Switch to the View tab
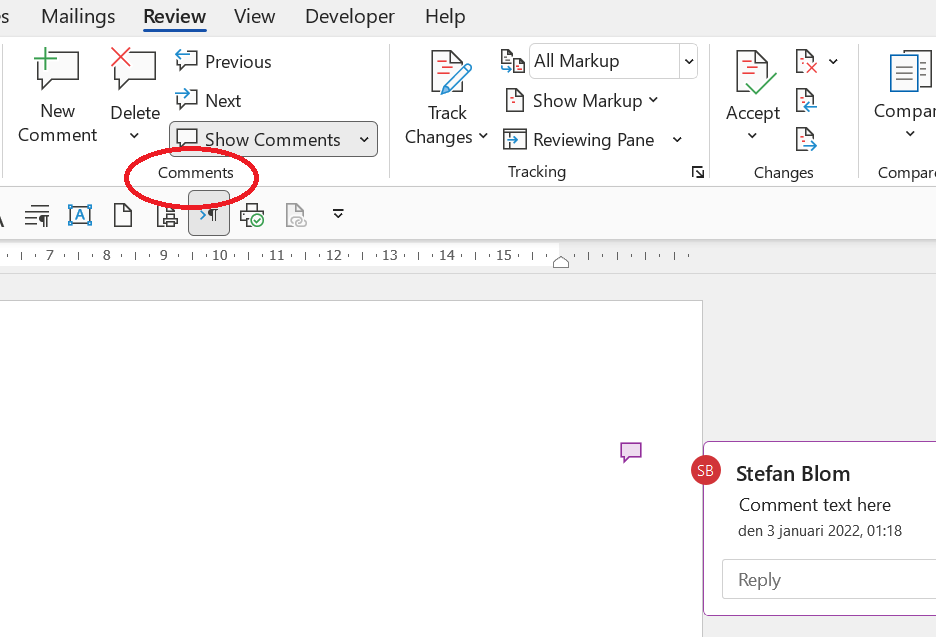 click(x=254, y=16)
